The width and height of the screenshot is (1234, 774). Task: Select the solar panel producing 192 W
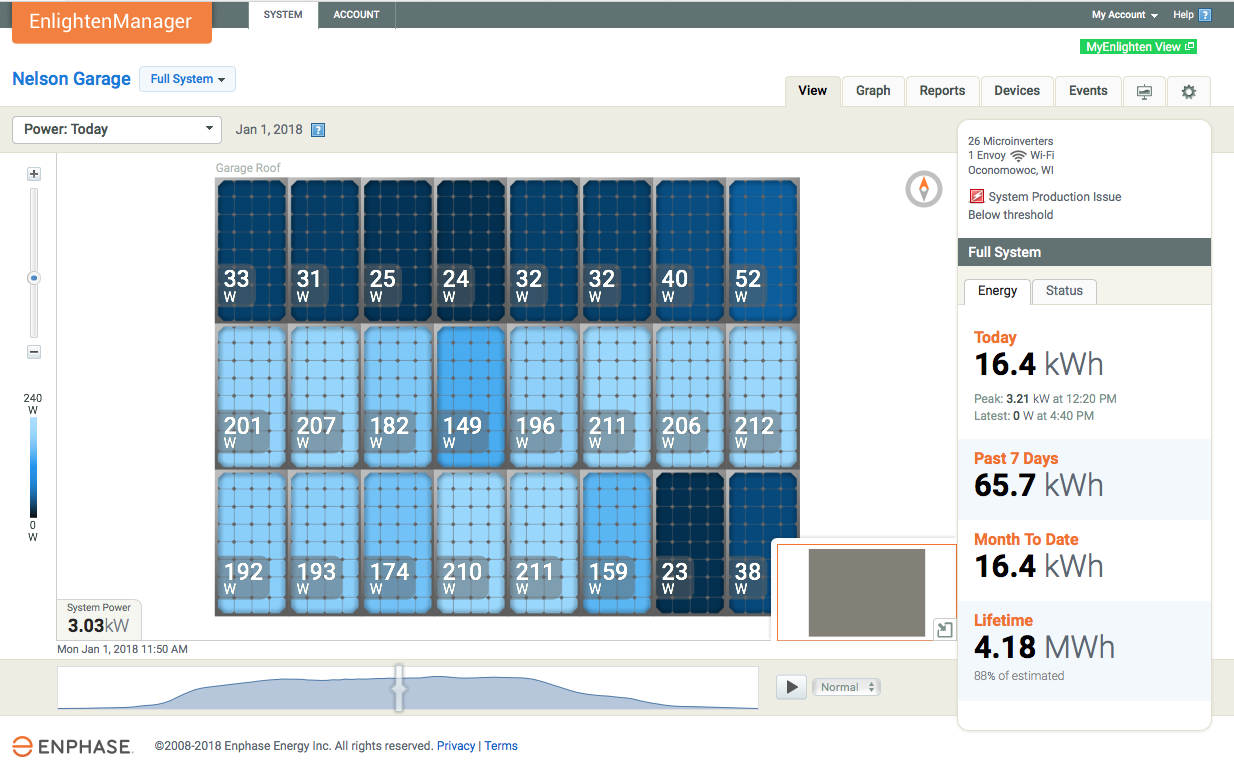[251, 542]
